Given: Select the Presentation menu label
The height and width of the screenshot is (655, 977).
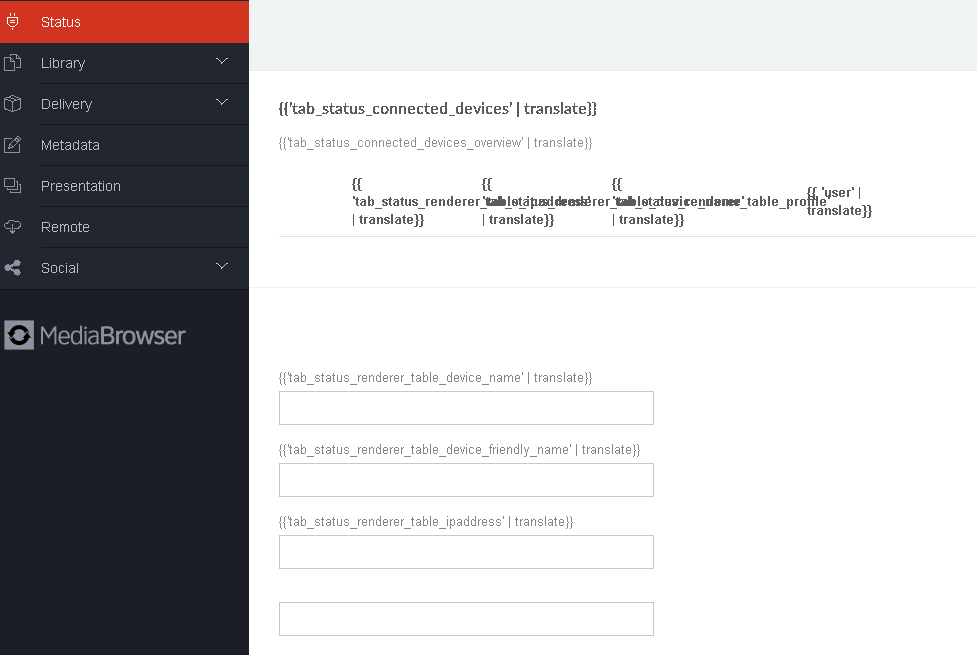Looking at the screenshot, I should [80, 186].
